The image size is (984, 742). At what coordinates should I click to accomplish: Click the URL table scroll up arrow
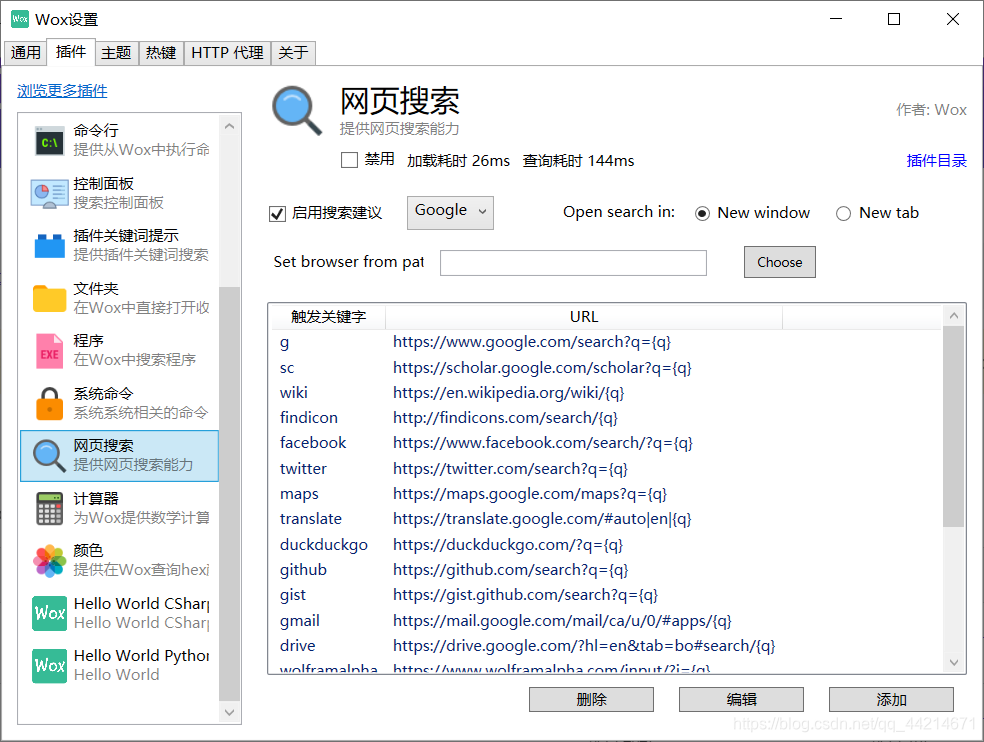[954, 316]
